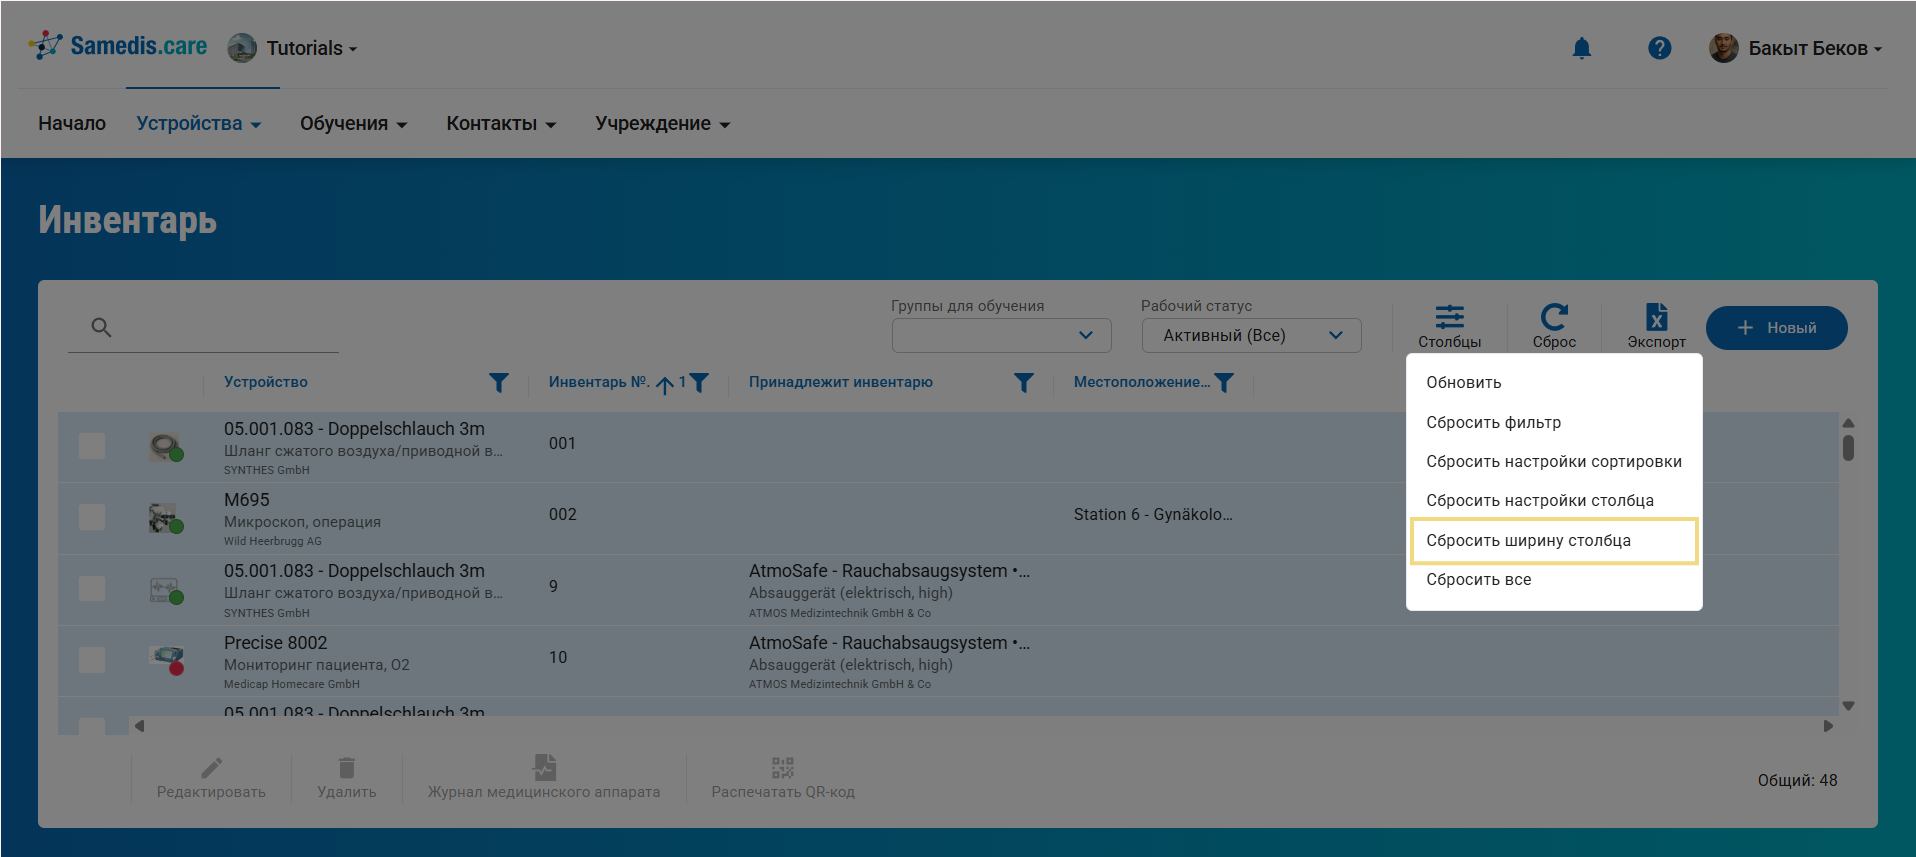
Task: Click the Excel Export icon
Action: click(1656, 318)
